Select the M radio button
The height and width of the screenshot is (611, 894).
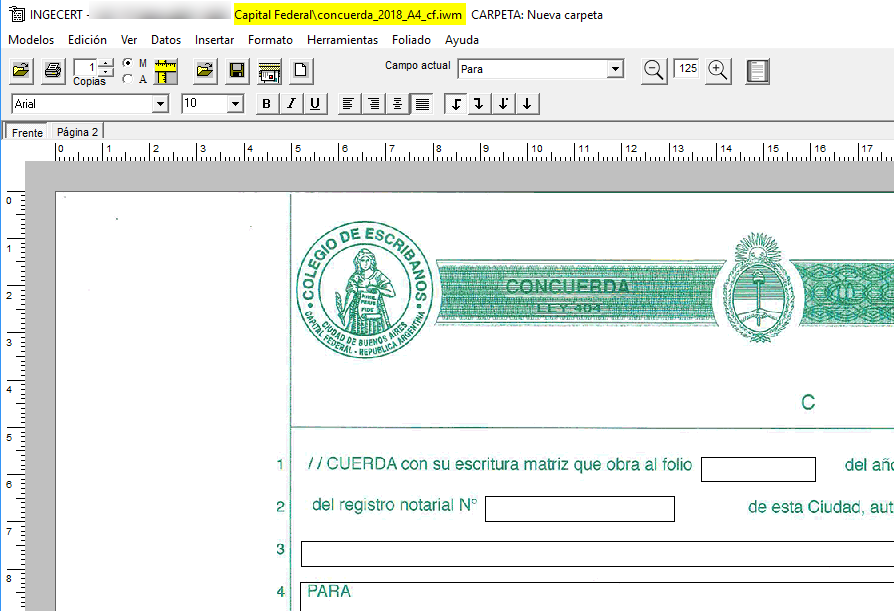(128, 63)
